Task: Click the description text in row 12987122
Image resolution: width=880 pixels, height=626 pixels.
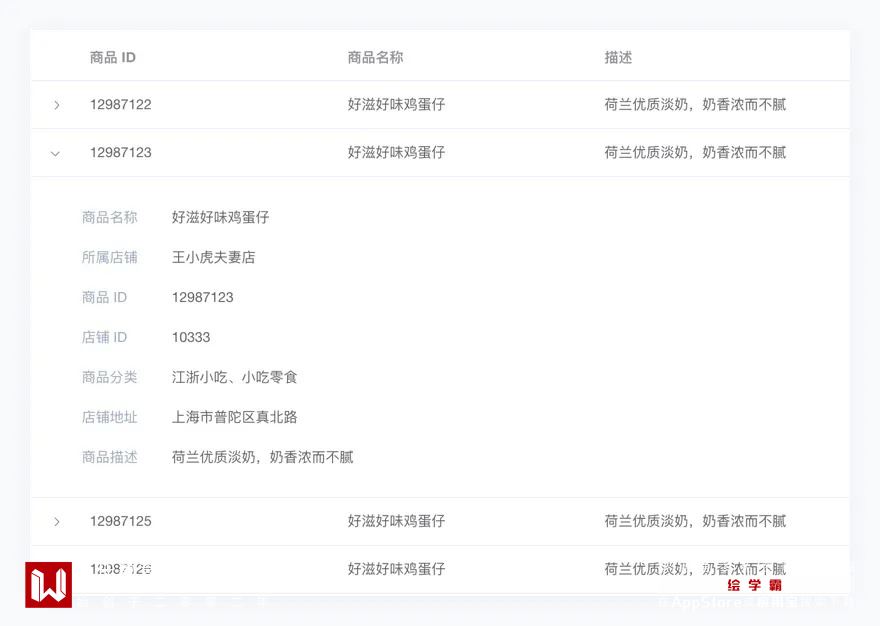Action: [695, 105]
